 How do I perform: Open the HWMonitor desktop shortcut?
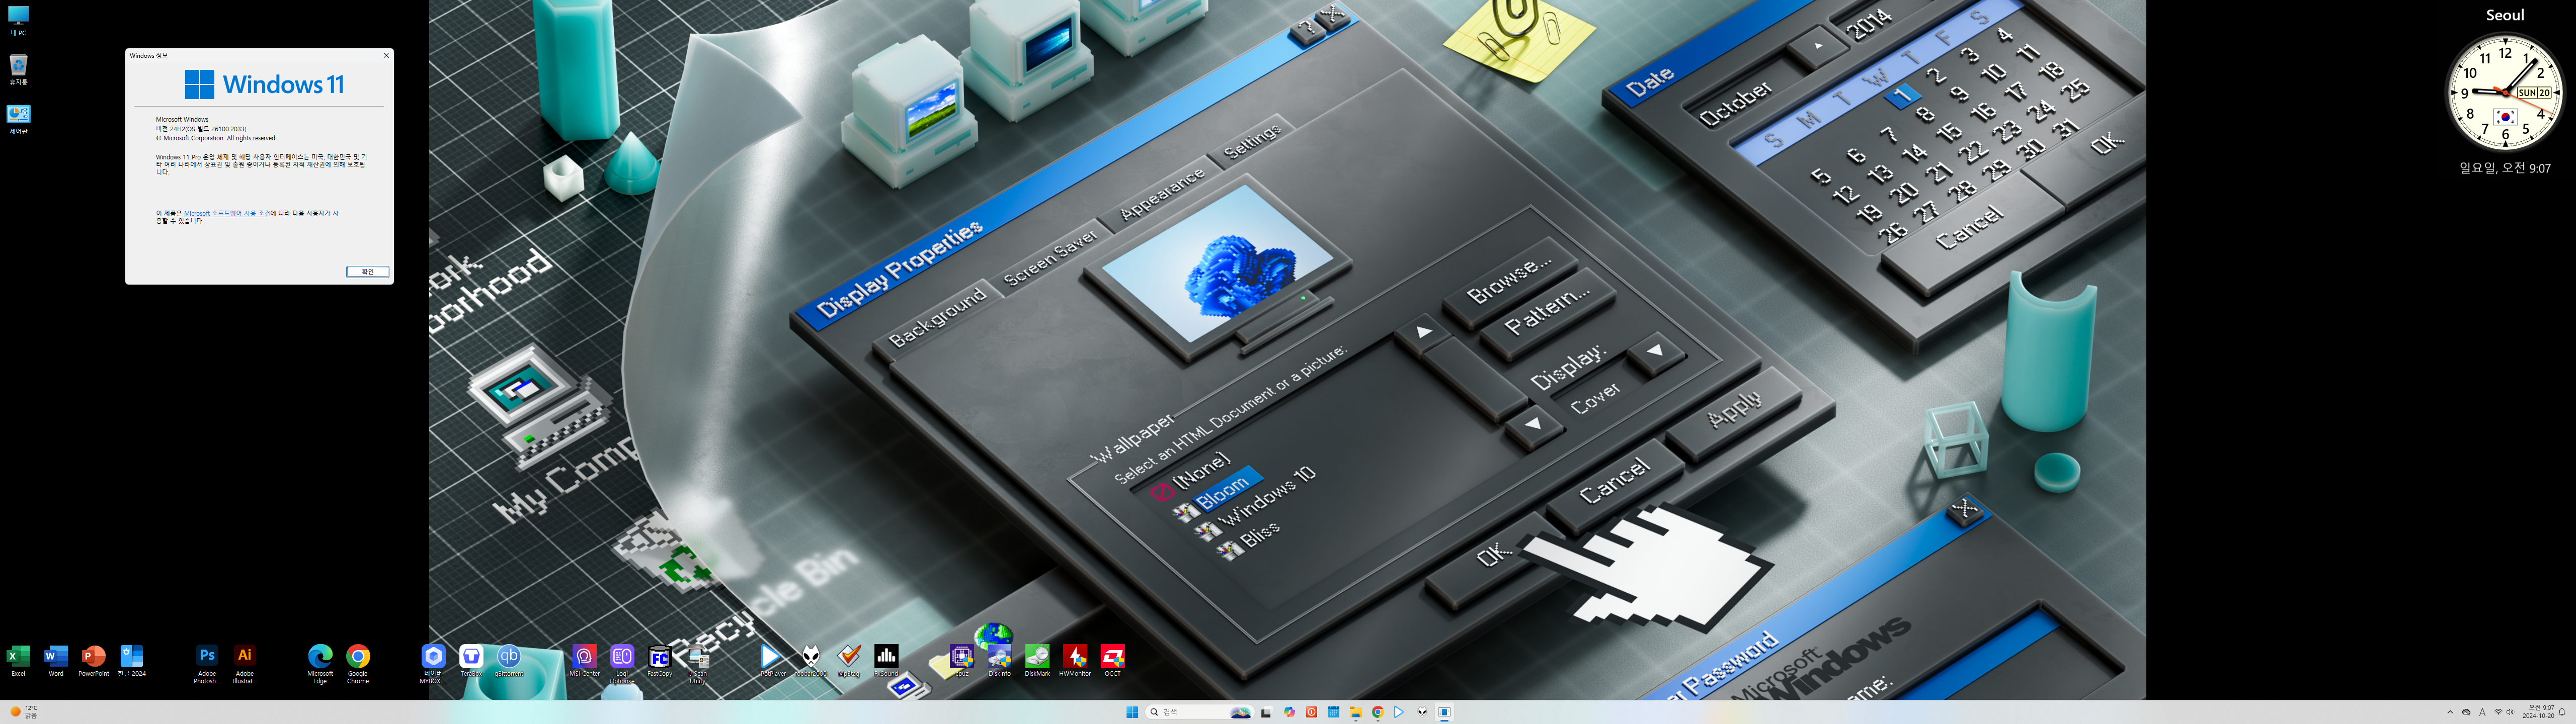coord(1075,660)
